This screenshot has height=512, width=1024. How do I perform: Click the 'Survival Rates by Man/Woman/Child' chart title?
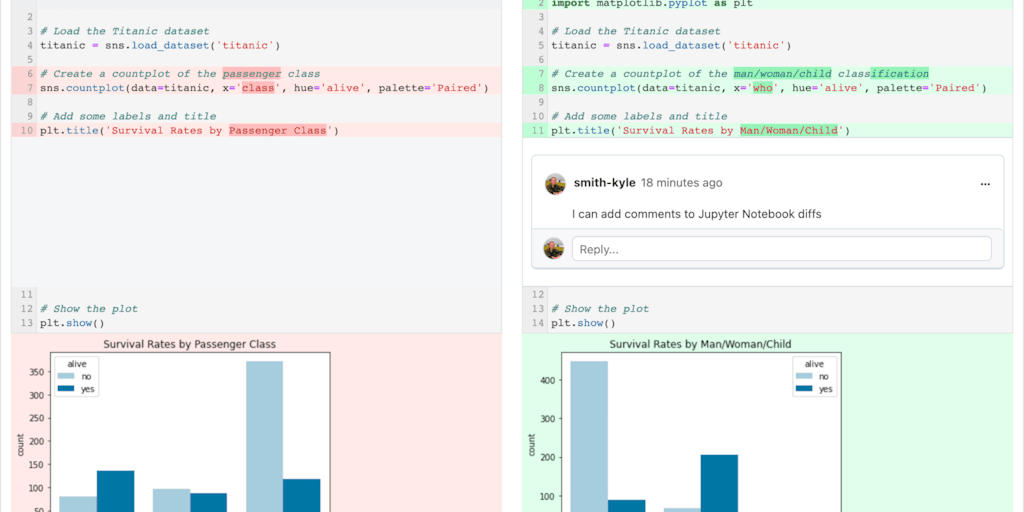pyautogui.click(x=701, y=344)
